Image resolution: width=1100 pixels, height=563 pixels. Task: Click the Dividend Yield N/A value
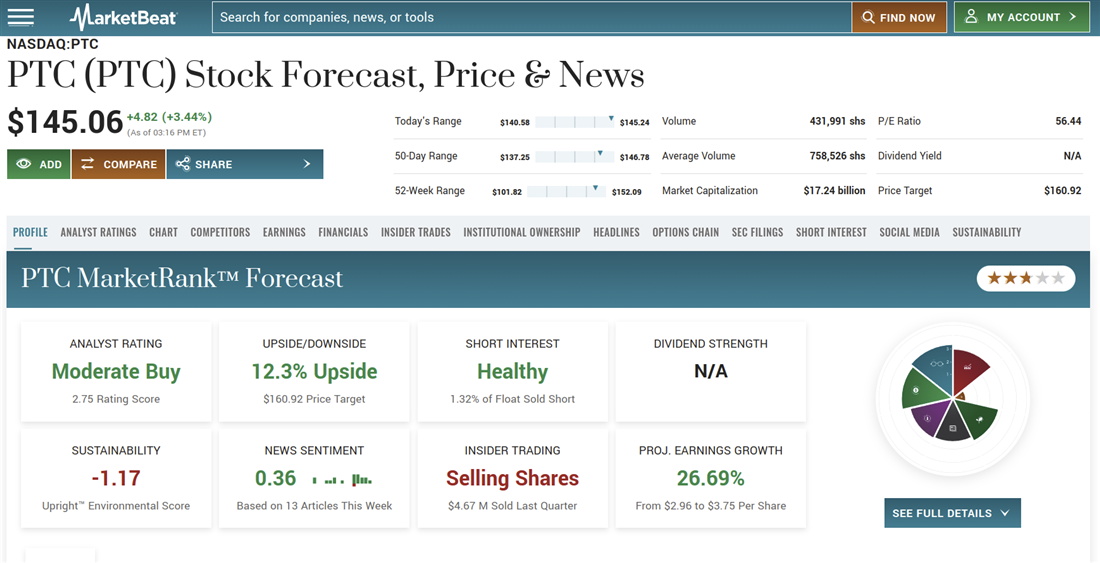(x=1073, y=156)
